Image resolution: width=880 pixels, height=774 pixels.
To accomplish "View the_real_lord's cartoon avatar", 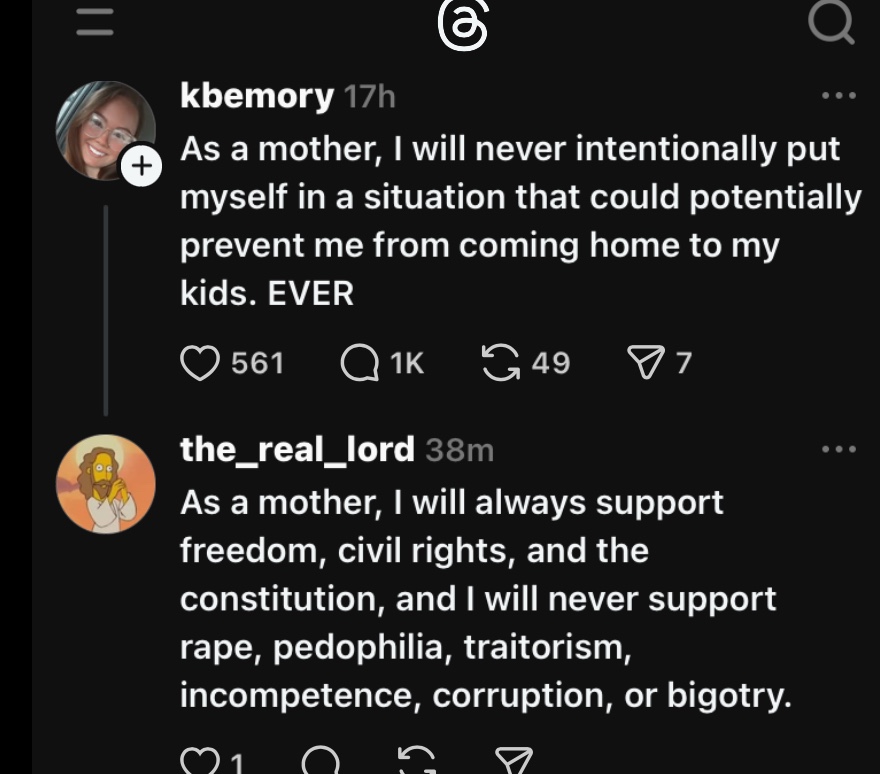I will pos(105,484).
